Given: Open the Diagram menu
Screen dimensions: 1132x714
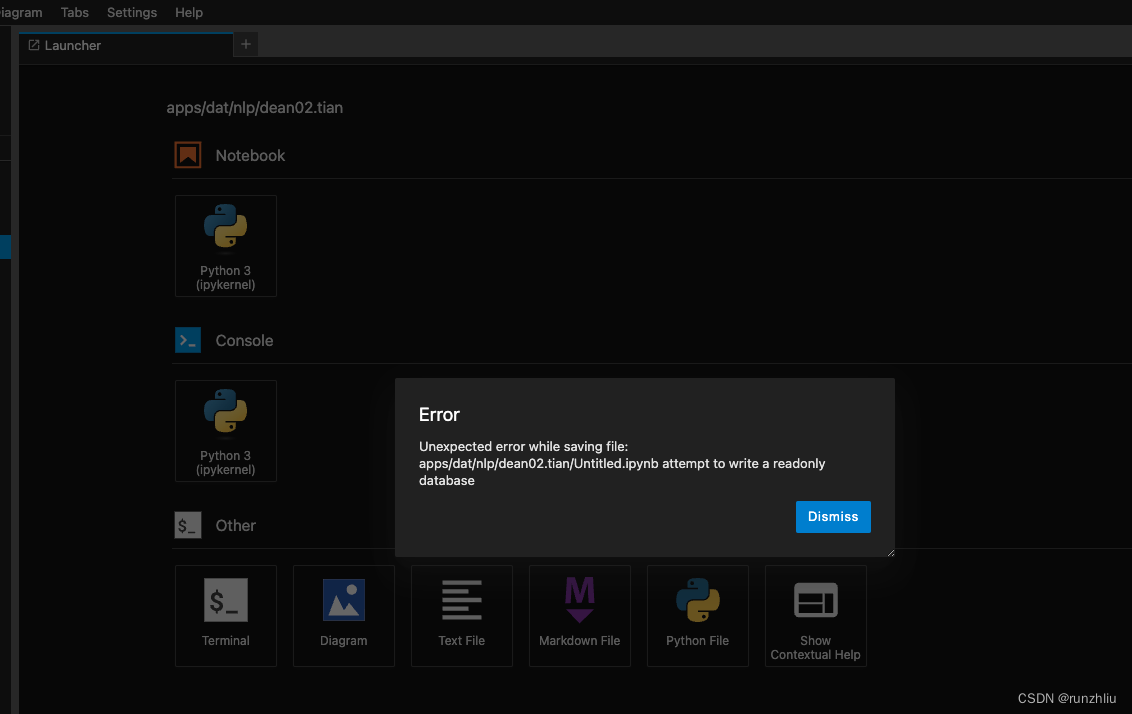Looking at the screenshot, I should [21, 12].
